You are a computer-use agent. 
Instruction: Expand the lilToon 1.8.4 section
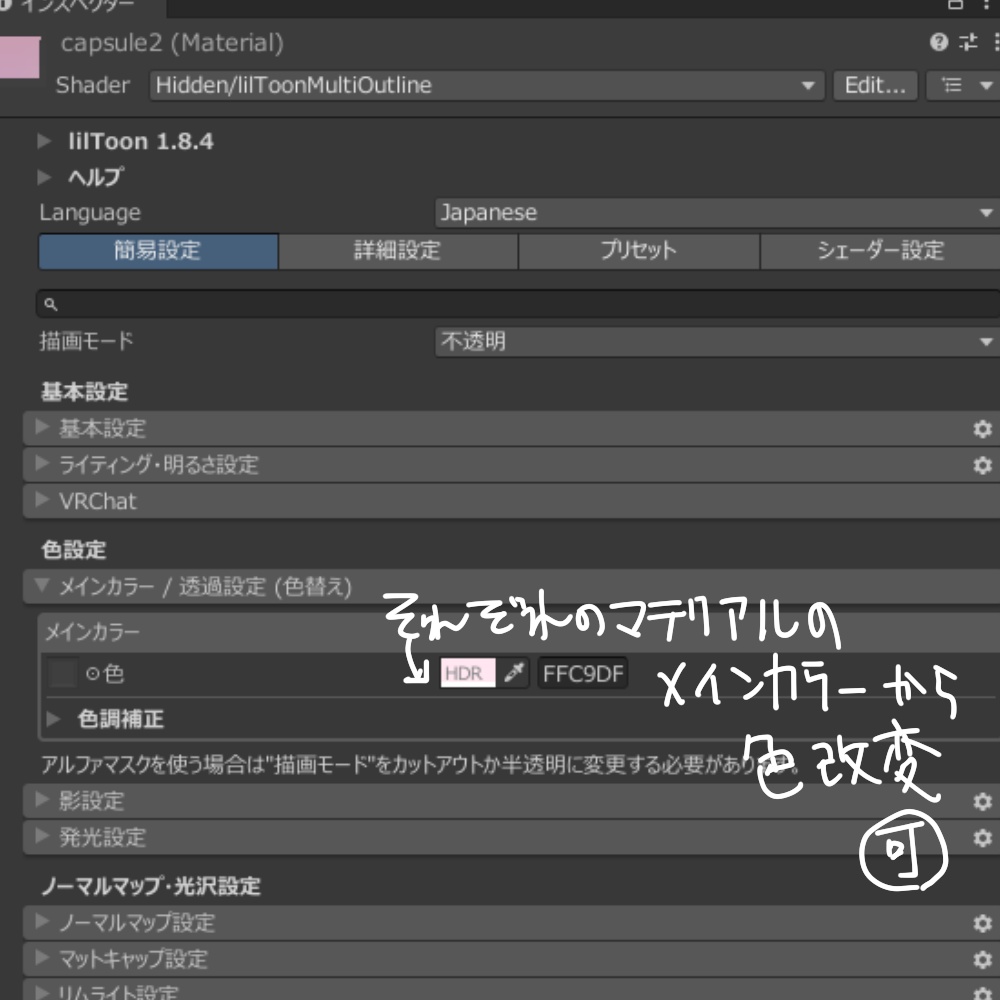[x=44, y=141]
